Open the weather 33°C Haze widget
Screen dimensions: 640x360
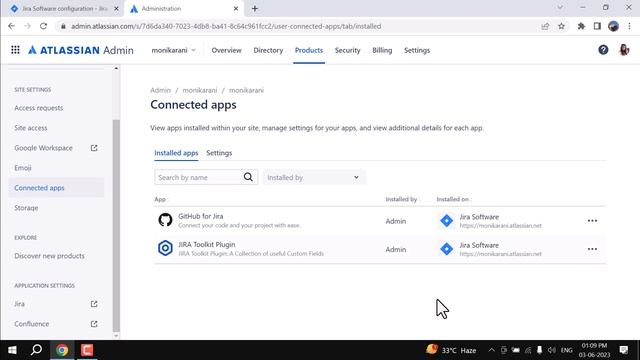pos(451,350)
